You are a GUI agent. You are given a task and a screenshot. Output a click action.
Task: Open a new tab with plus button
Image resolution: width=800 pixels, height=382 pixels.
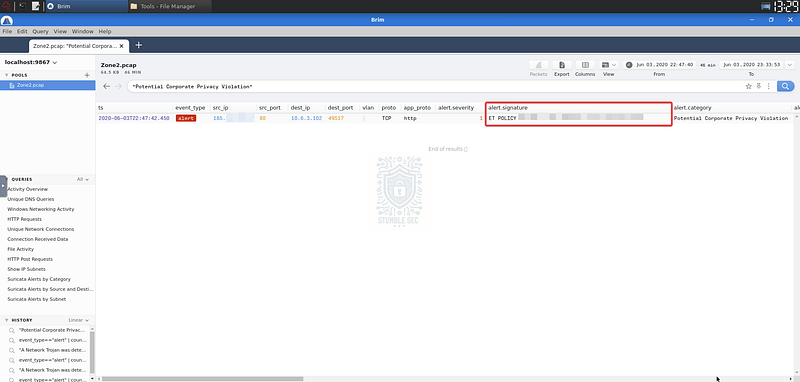click(x=138, y=45)
